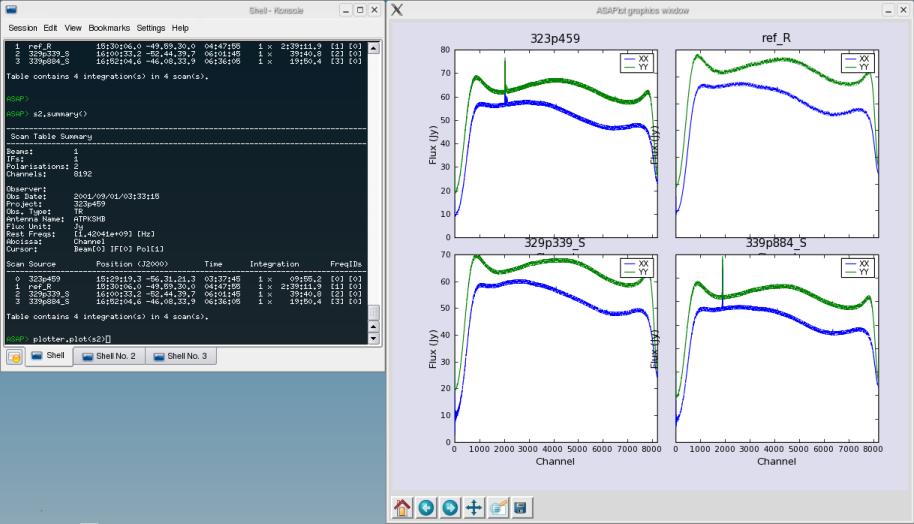Select the Pan axes tool
Screen dimensions: 914x524
point(474,507)
